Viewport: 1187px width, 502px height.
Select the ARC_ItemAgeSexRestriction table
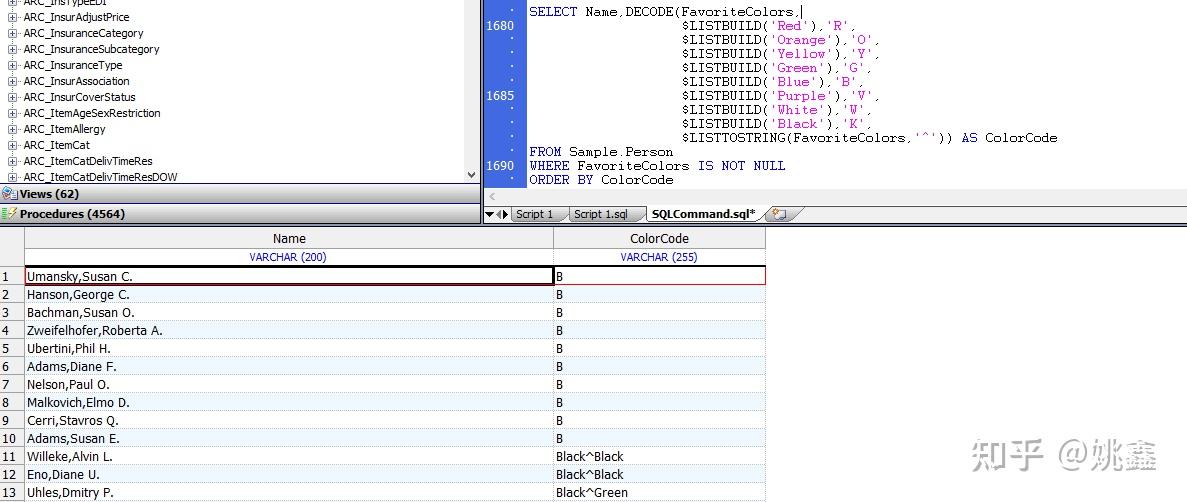[92, 113]
